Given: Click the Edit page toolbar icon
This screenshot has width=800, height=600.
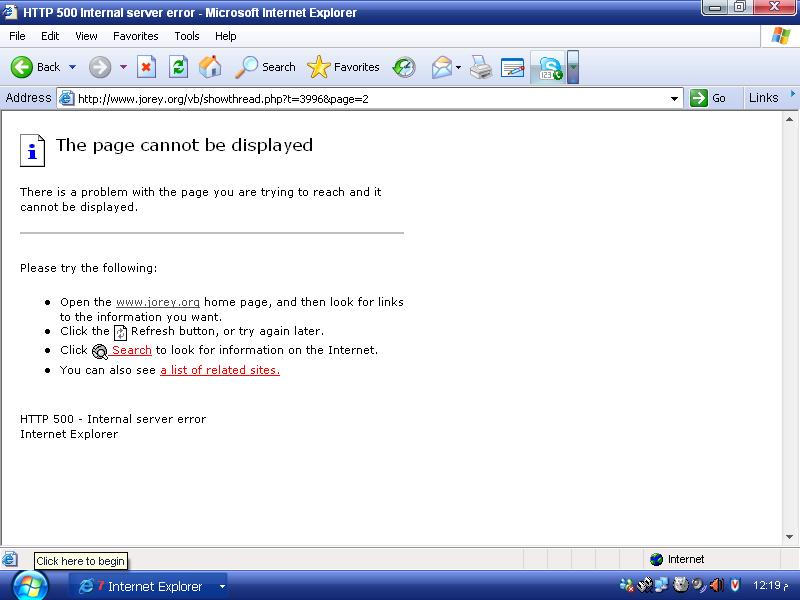Looking at the screenshot, I should (x=512, y=67).
